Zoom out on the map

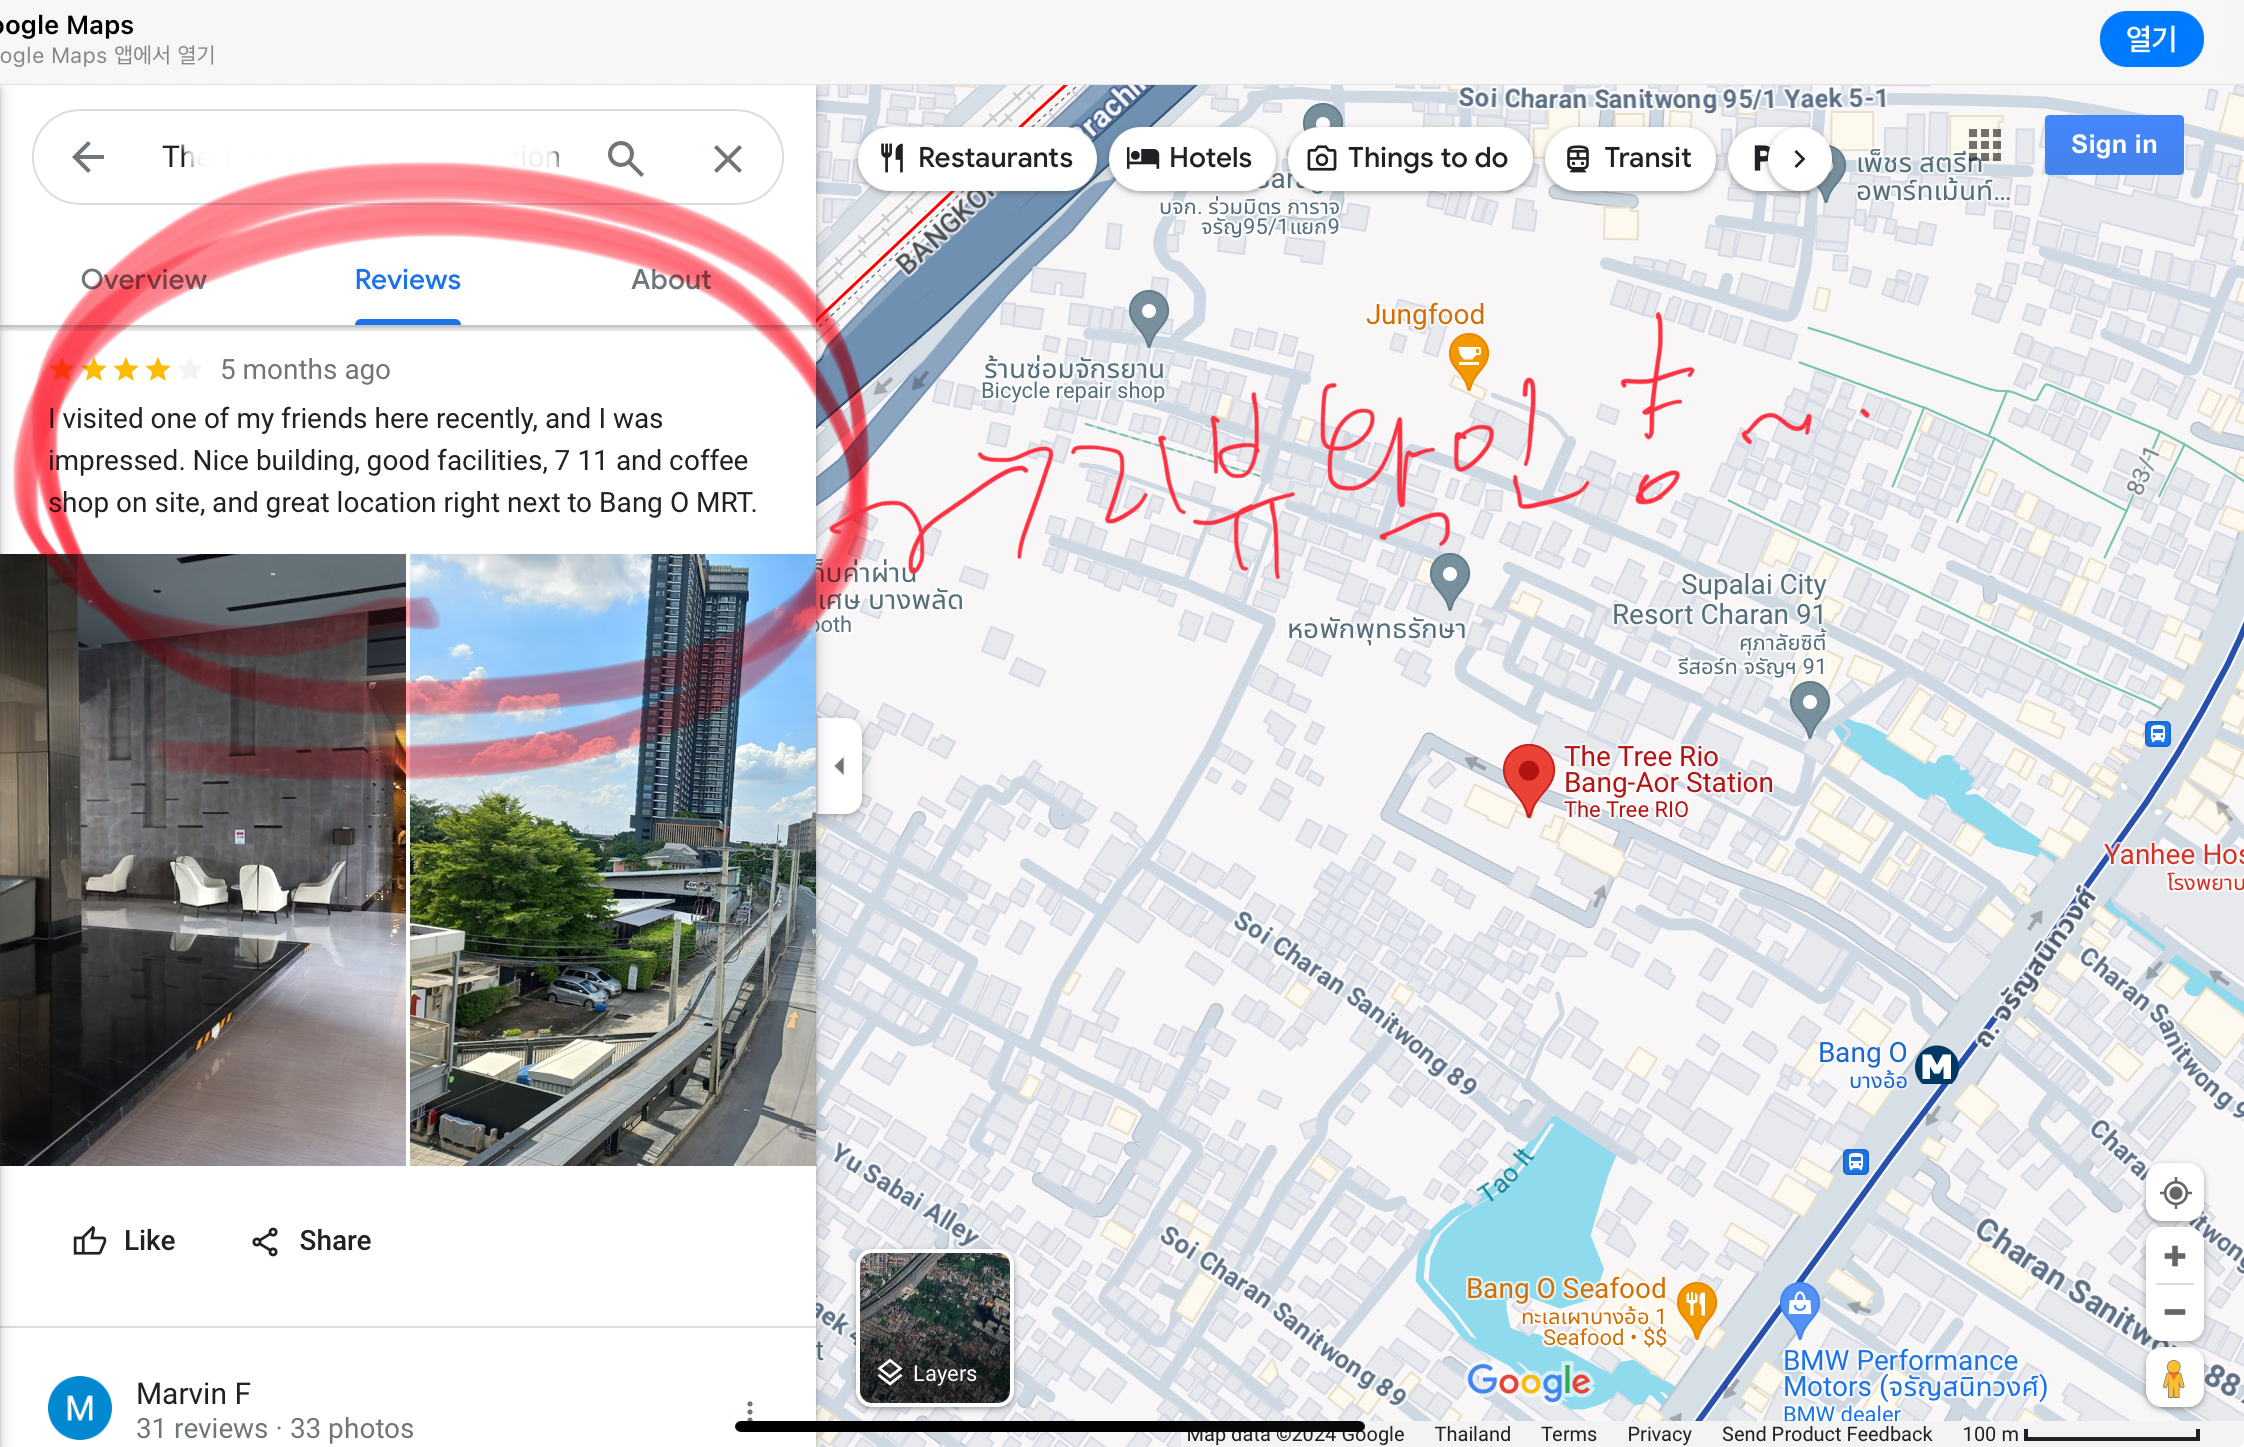point(2175,1312)
